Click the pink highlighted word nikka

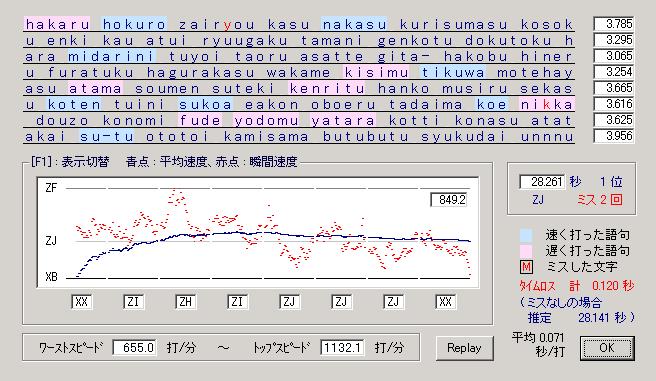point(547,105)
